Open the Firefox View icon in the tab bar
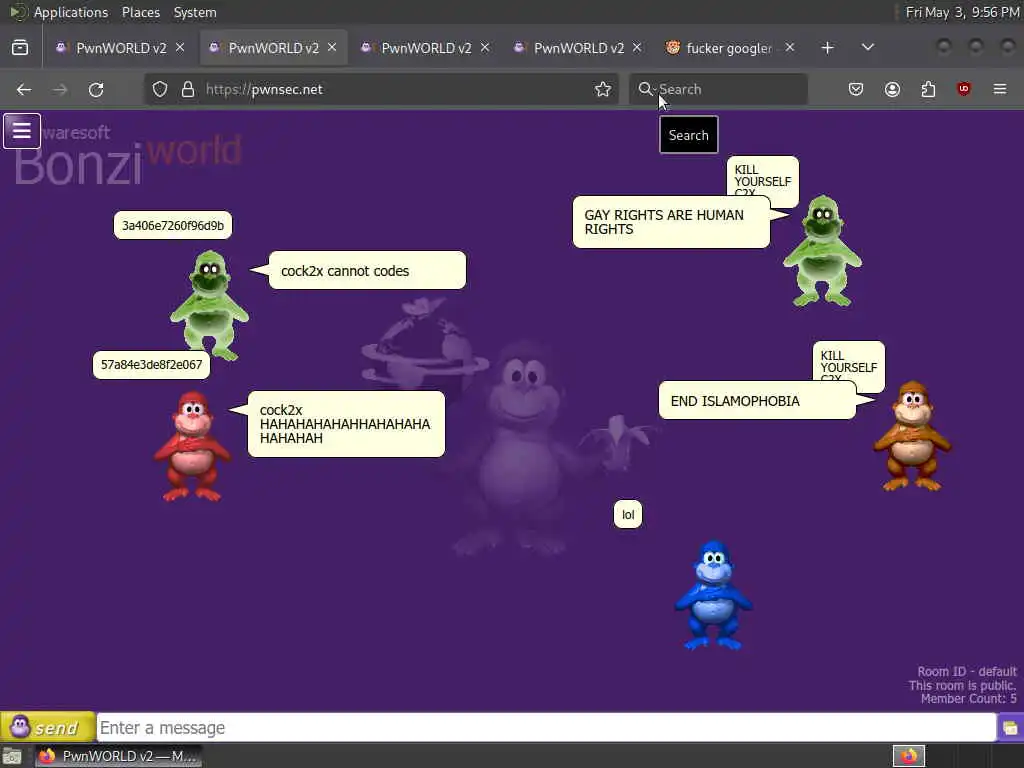The image size is (1024, 768). [20, 48]
